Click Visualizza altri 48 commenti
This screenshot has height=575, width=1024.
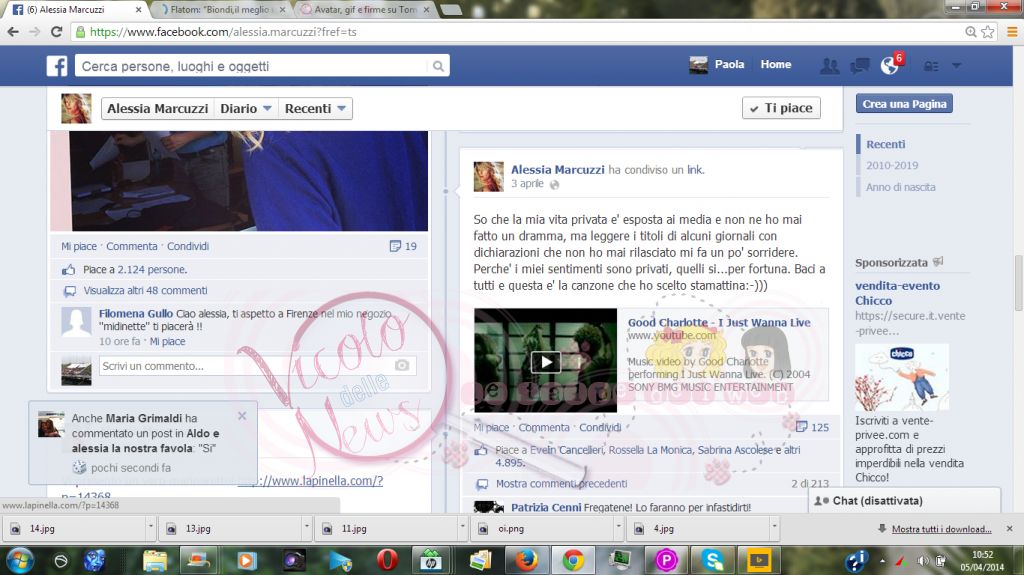[x=145, y=291]
